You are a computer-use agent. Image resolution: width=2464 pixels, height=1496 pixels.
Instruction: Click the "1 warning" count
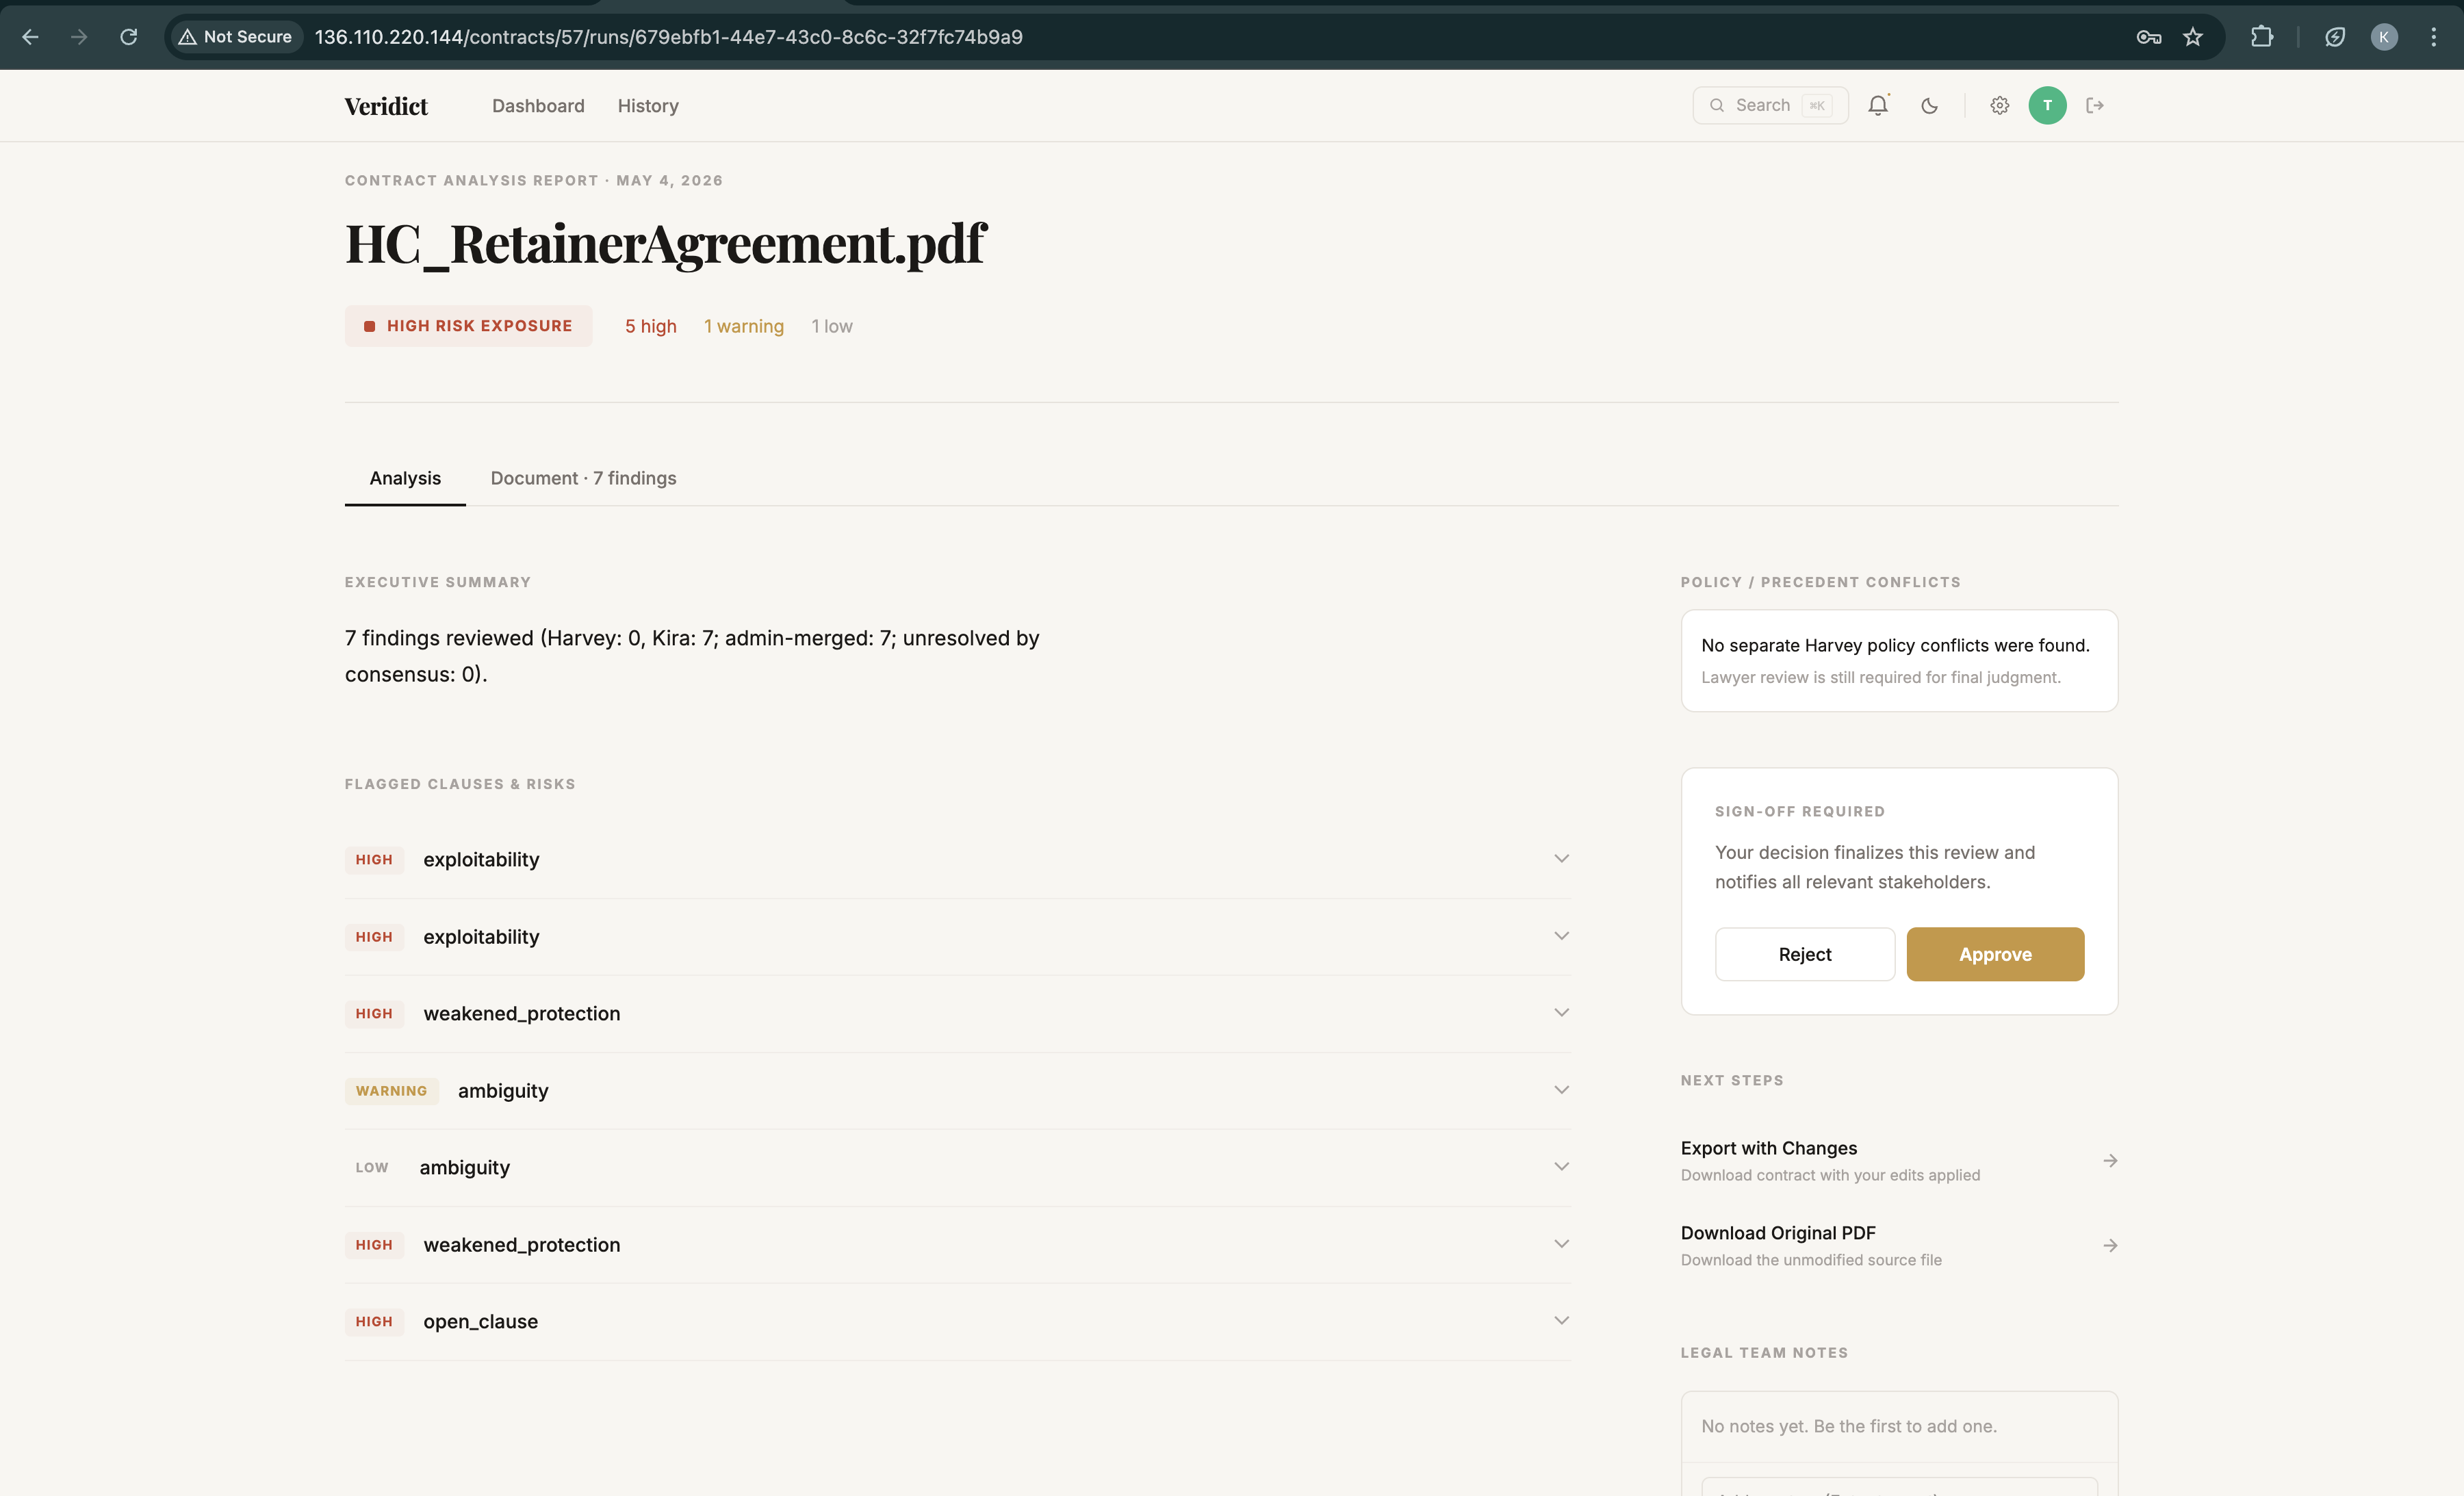(744, 326)
